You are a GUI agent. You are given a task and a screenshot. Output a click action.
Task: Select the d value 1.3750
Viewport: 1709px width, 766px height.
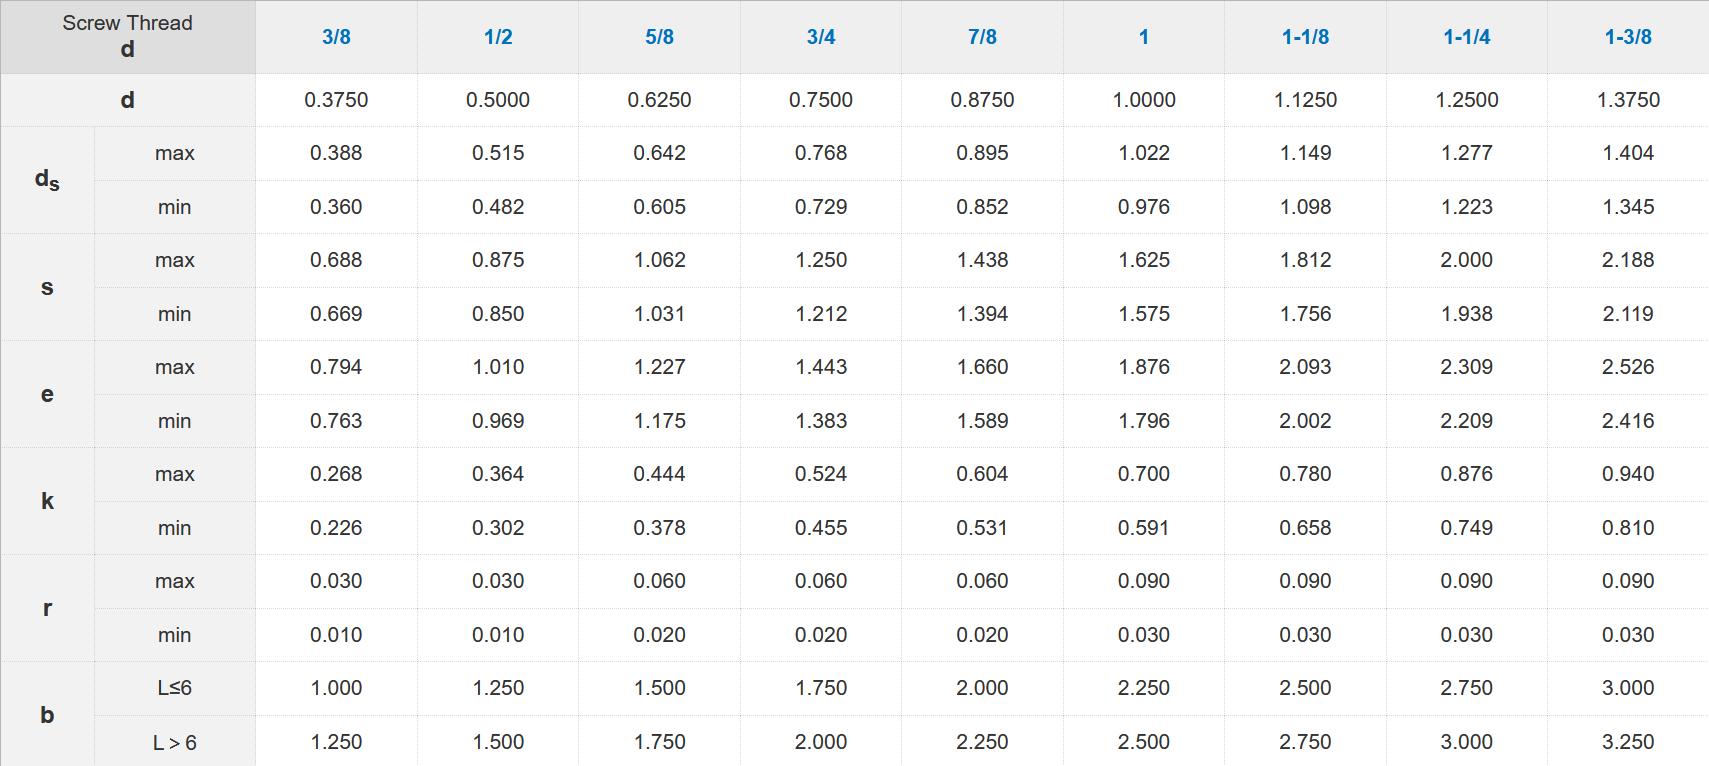1628,100
